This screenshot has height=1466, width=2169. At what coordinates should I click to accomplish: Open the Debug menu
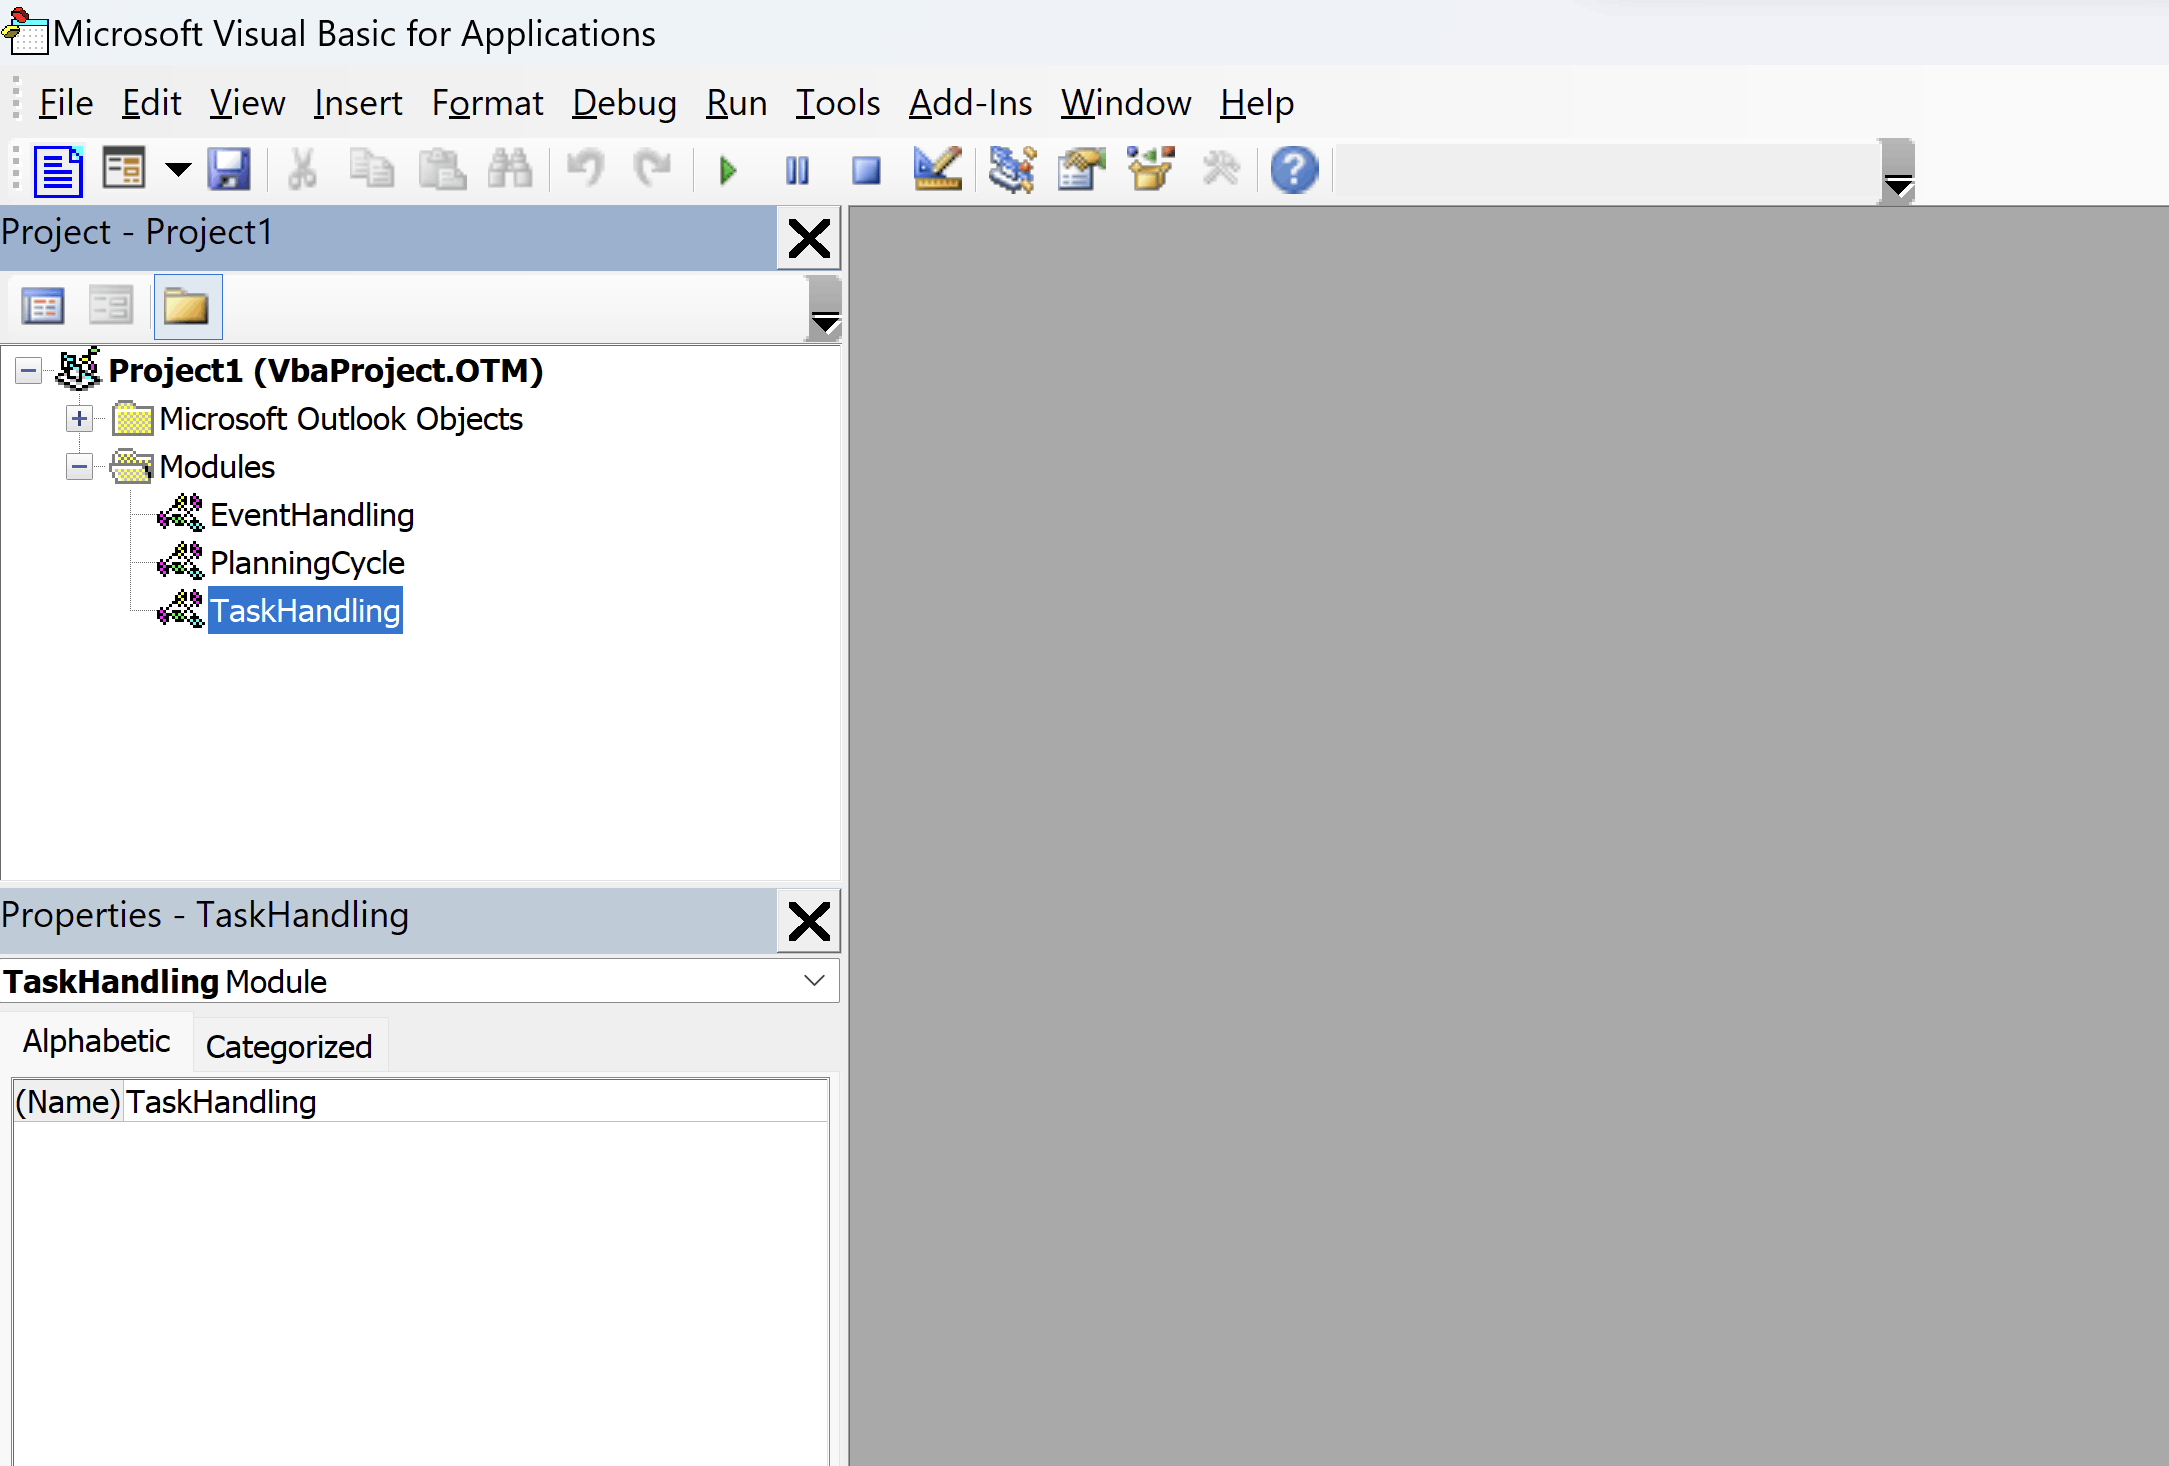[x=625, y=103]
